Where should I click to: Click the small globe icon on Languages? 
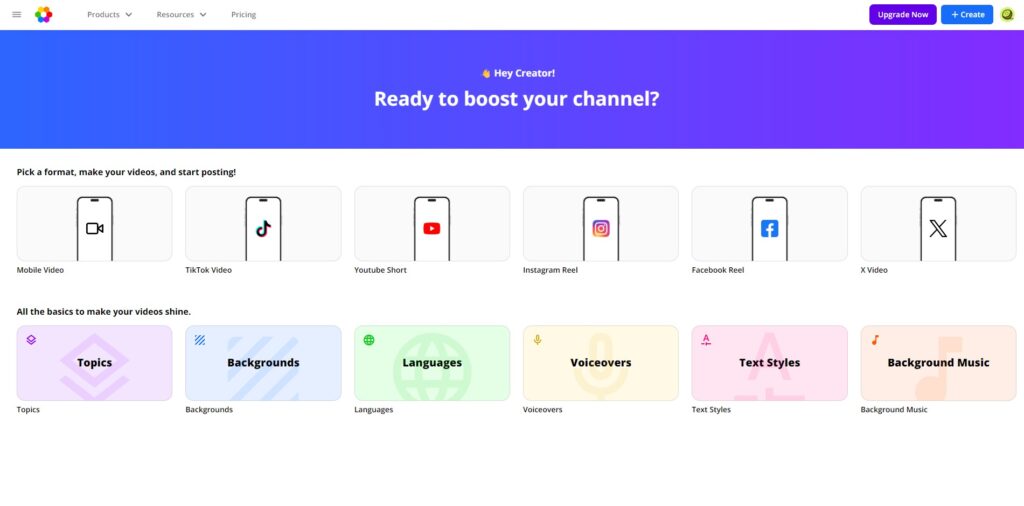(369, 340)
